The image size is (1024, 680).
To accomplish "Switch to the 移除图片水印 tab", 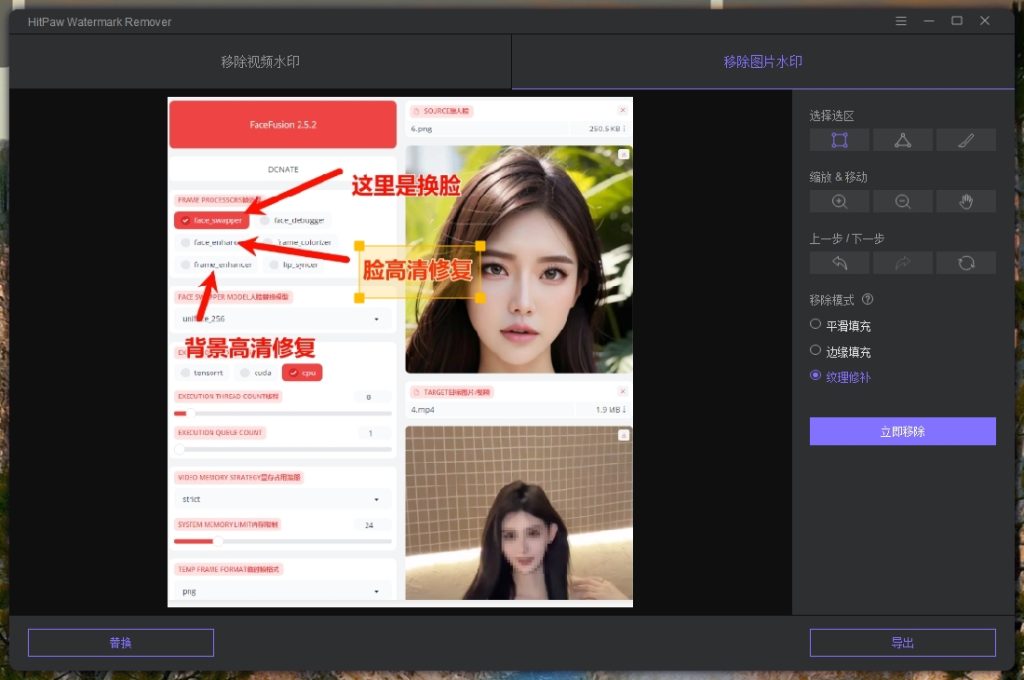I will pos(763,61).
